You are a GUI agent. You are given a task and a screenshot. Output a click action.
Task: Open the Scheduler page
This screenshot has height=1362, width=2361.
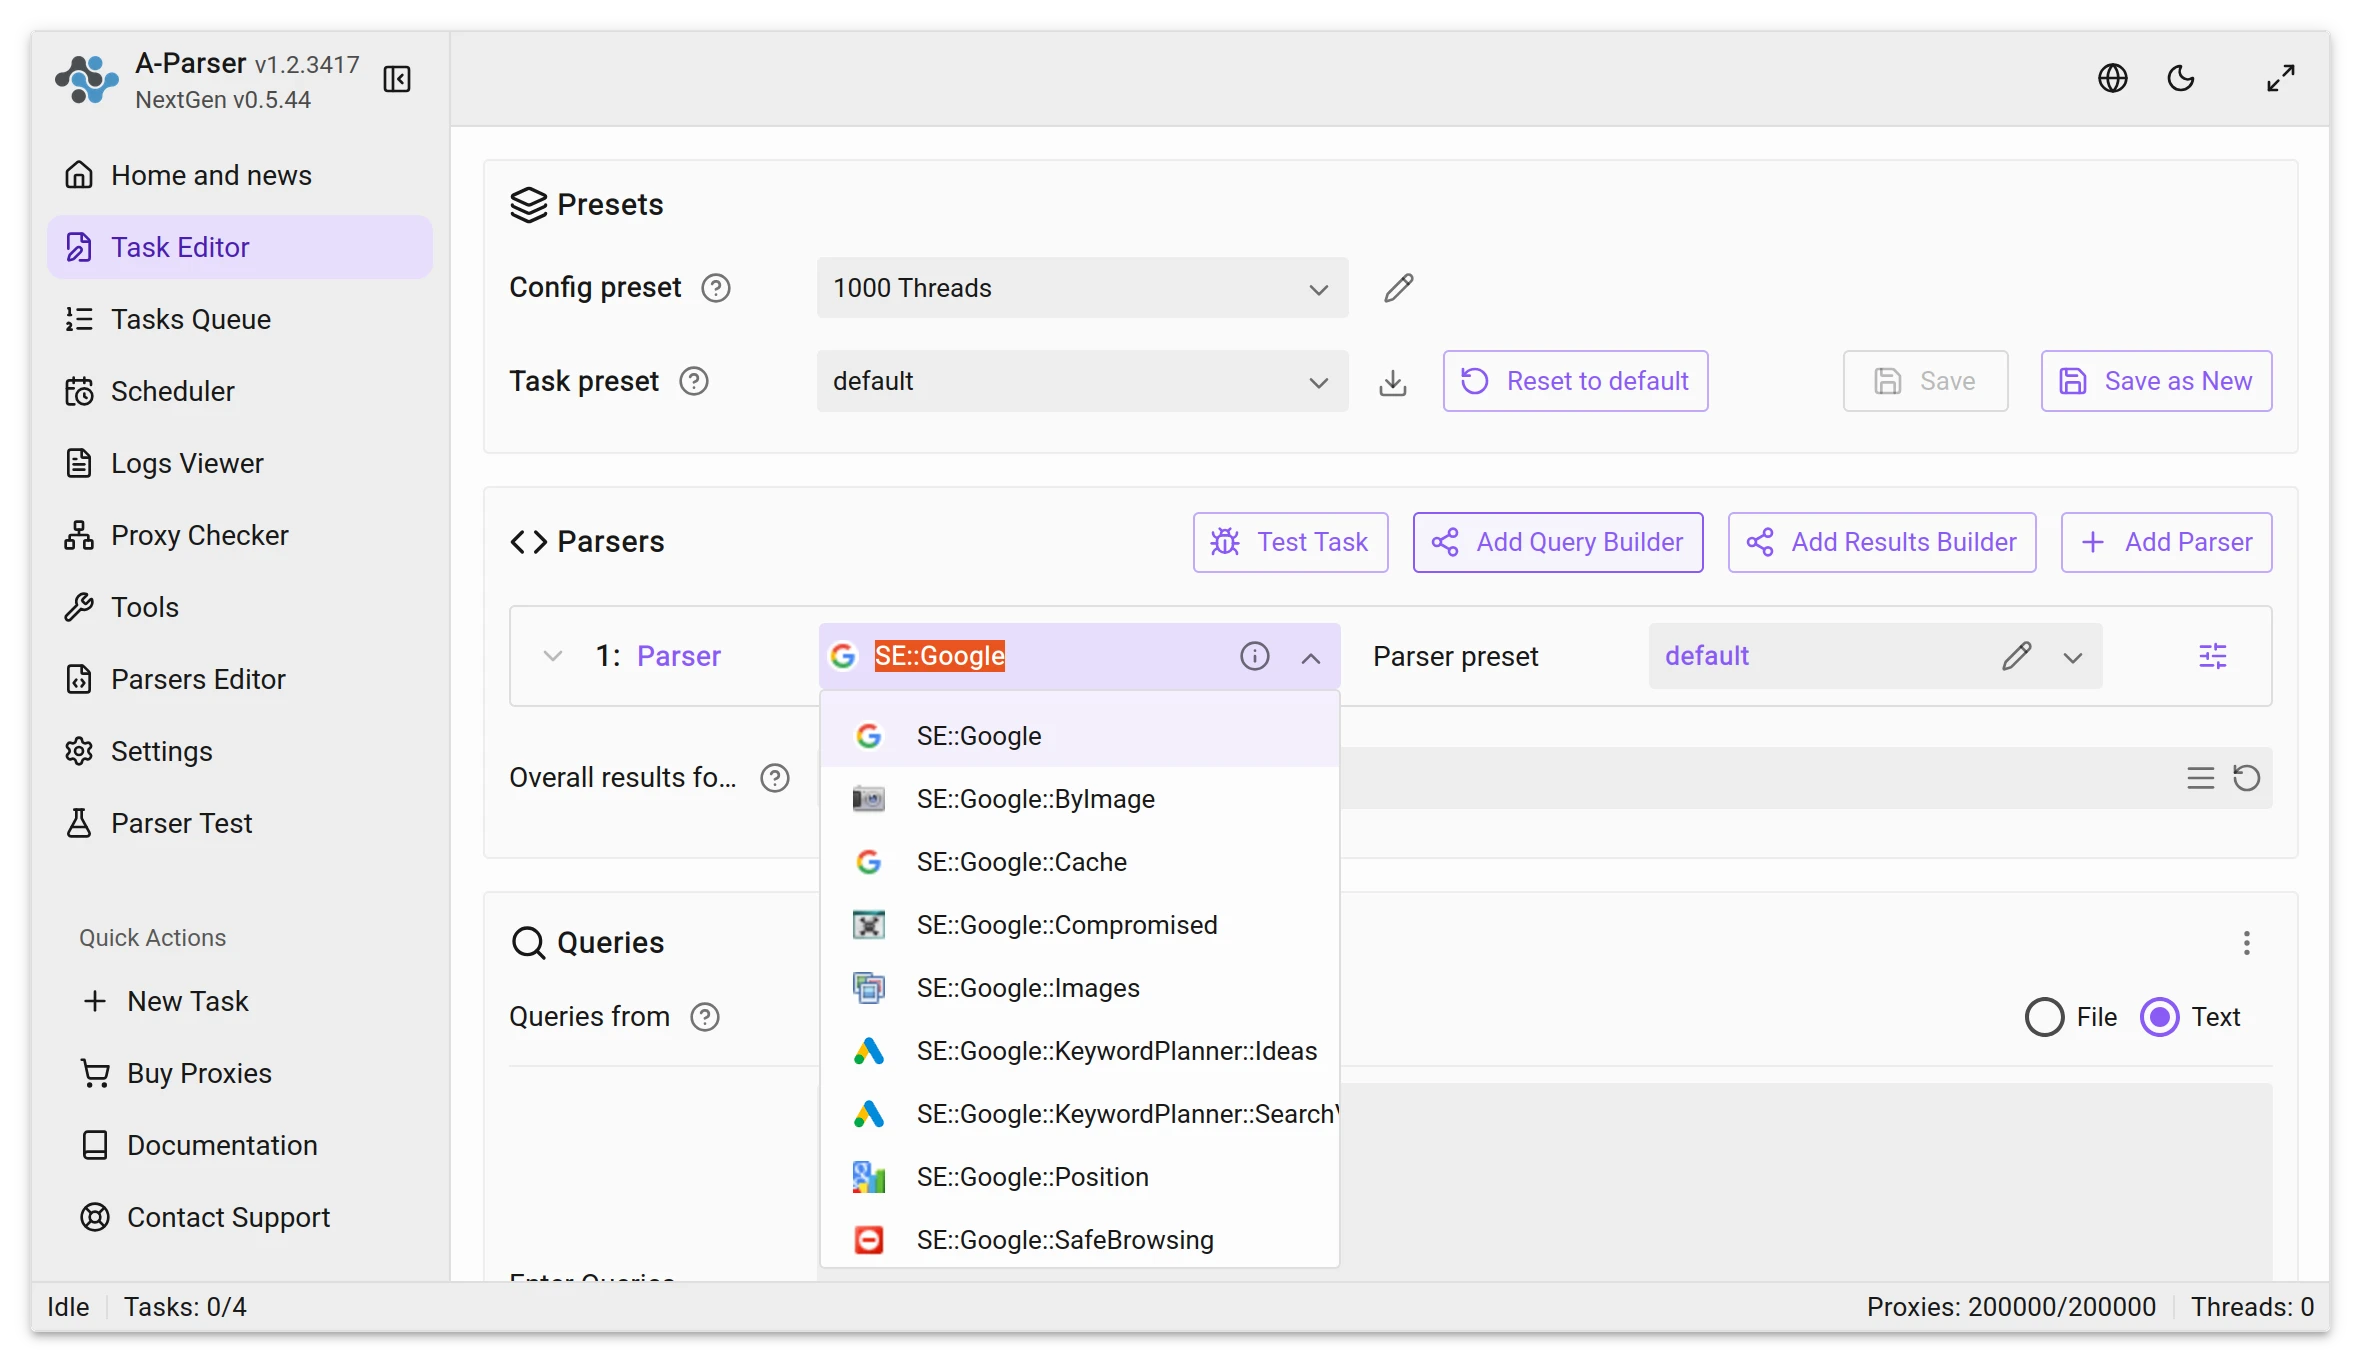coord(240,391)
